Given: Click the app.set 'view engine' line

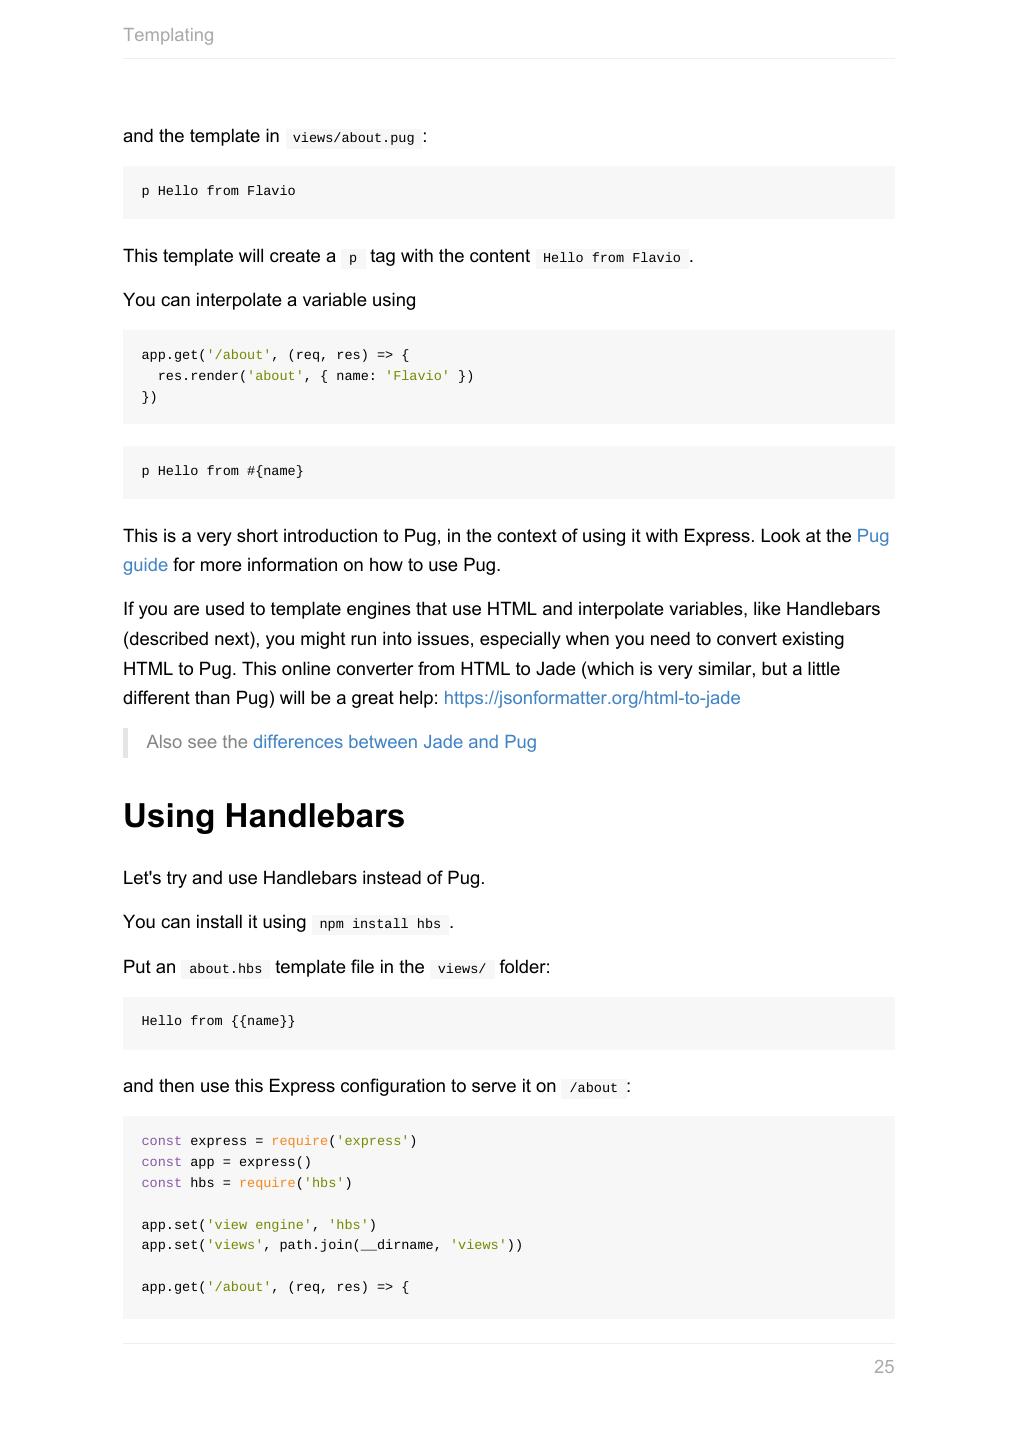Looking at the screenshot, I should point(258,1225).
